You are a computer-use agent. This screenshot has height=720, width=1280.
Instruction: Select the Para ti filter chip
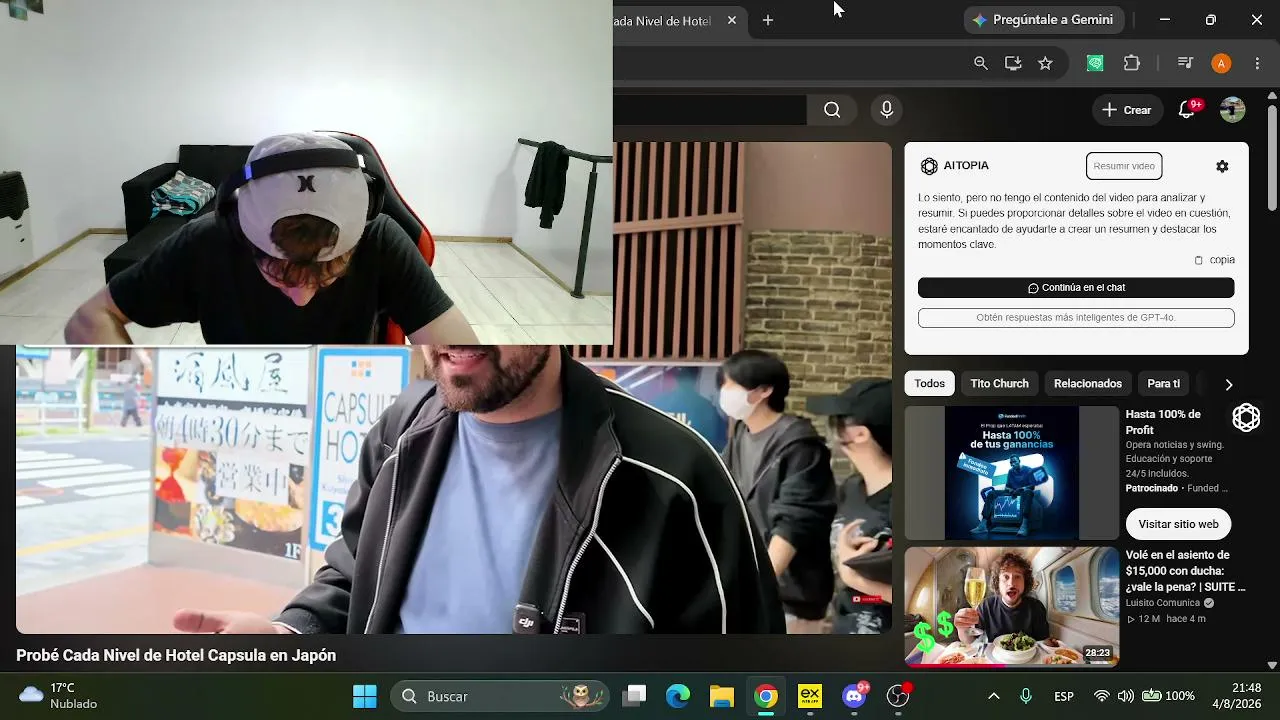pos(1163,384)
